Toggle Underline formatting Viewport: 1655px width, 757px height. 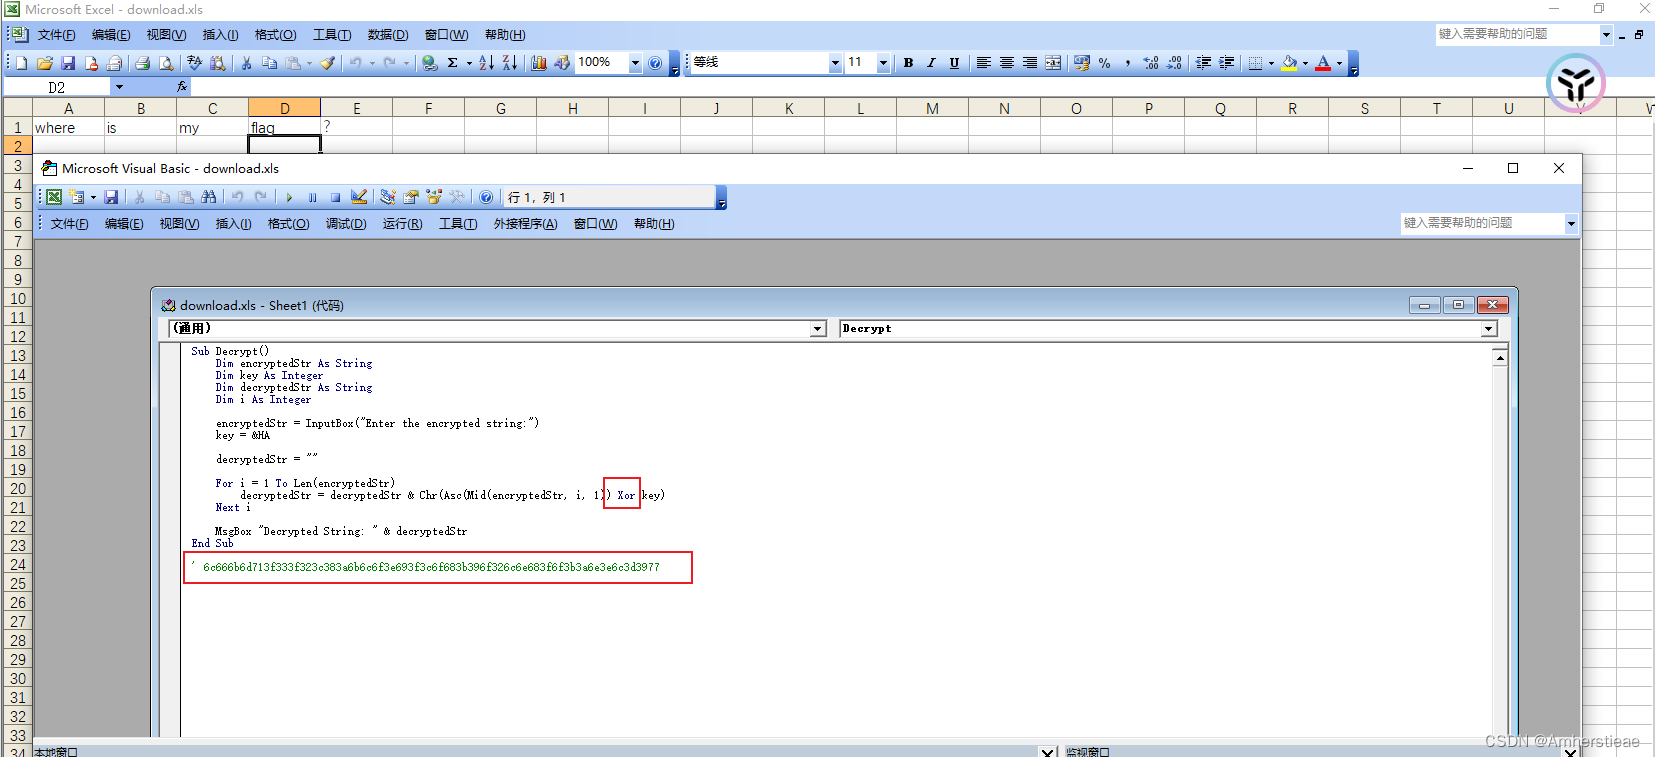[954, 63]
